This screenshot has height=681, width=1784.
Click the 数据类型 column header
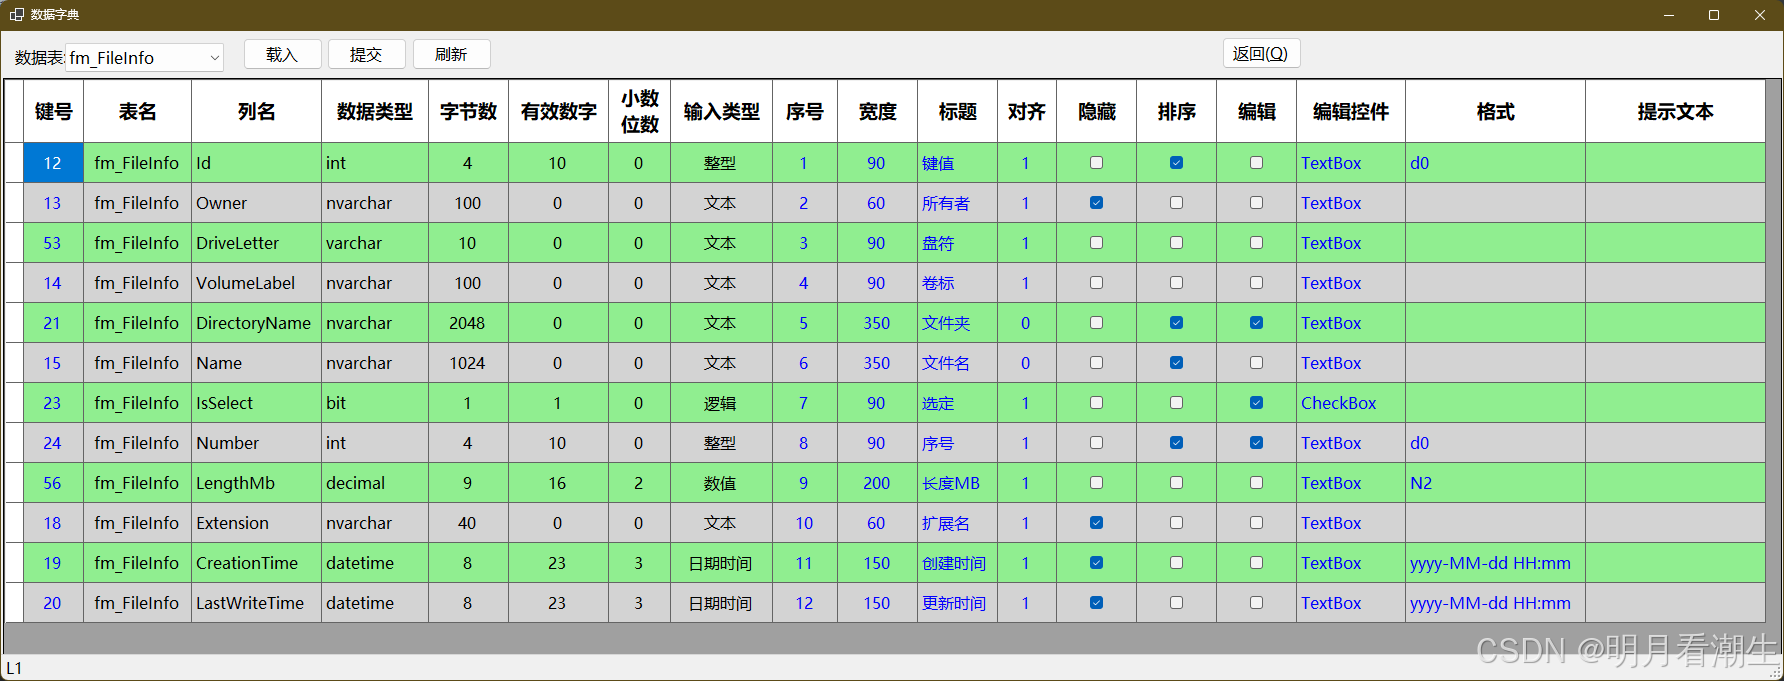(375, 111)
